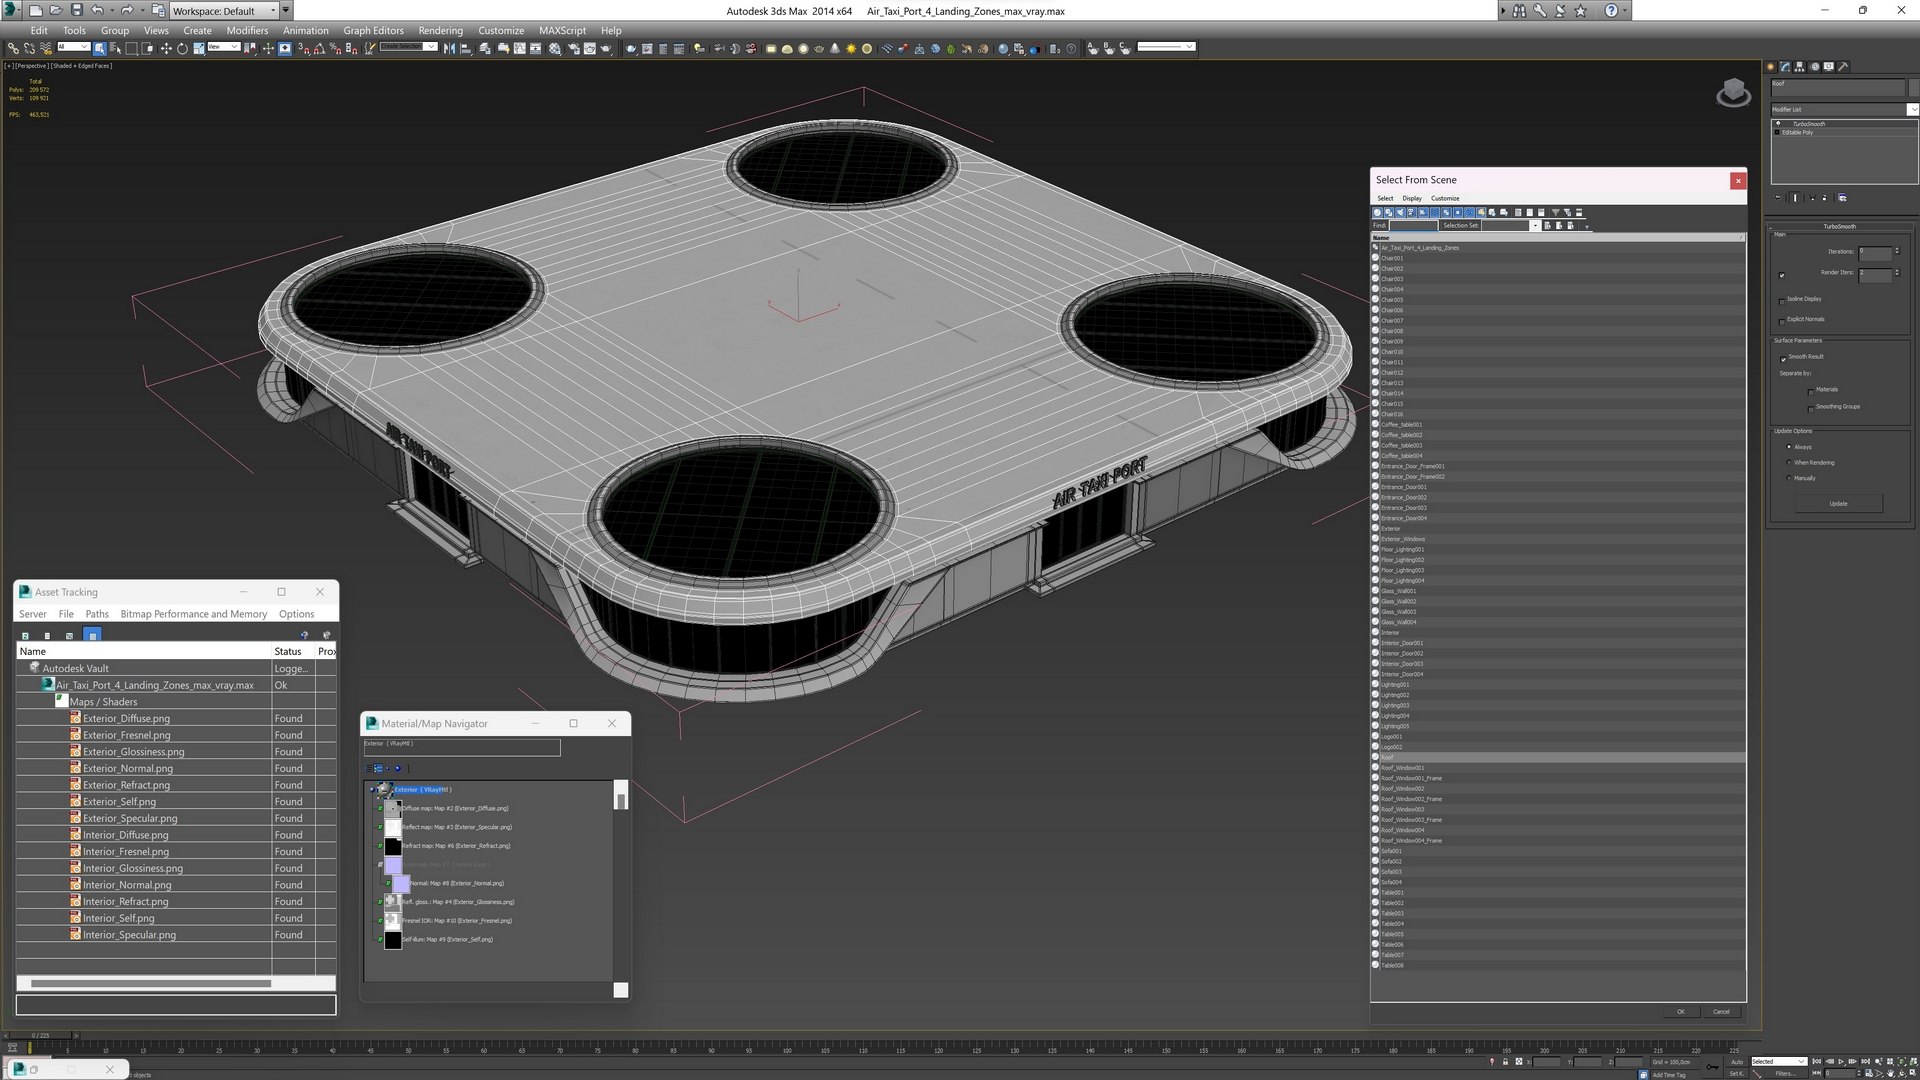The height and width of the screenshot is (1080, 1920).
Task: Open the Rendering menu
Action: (440, 30)
